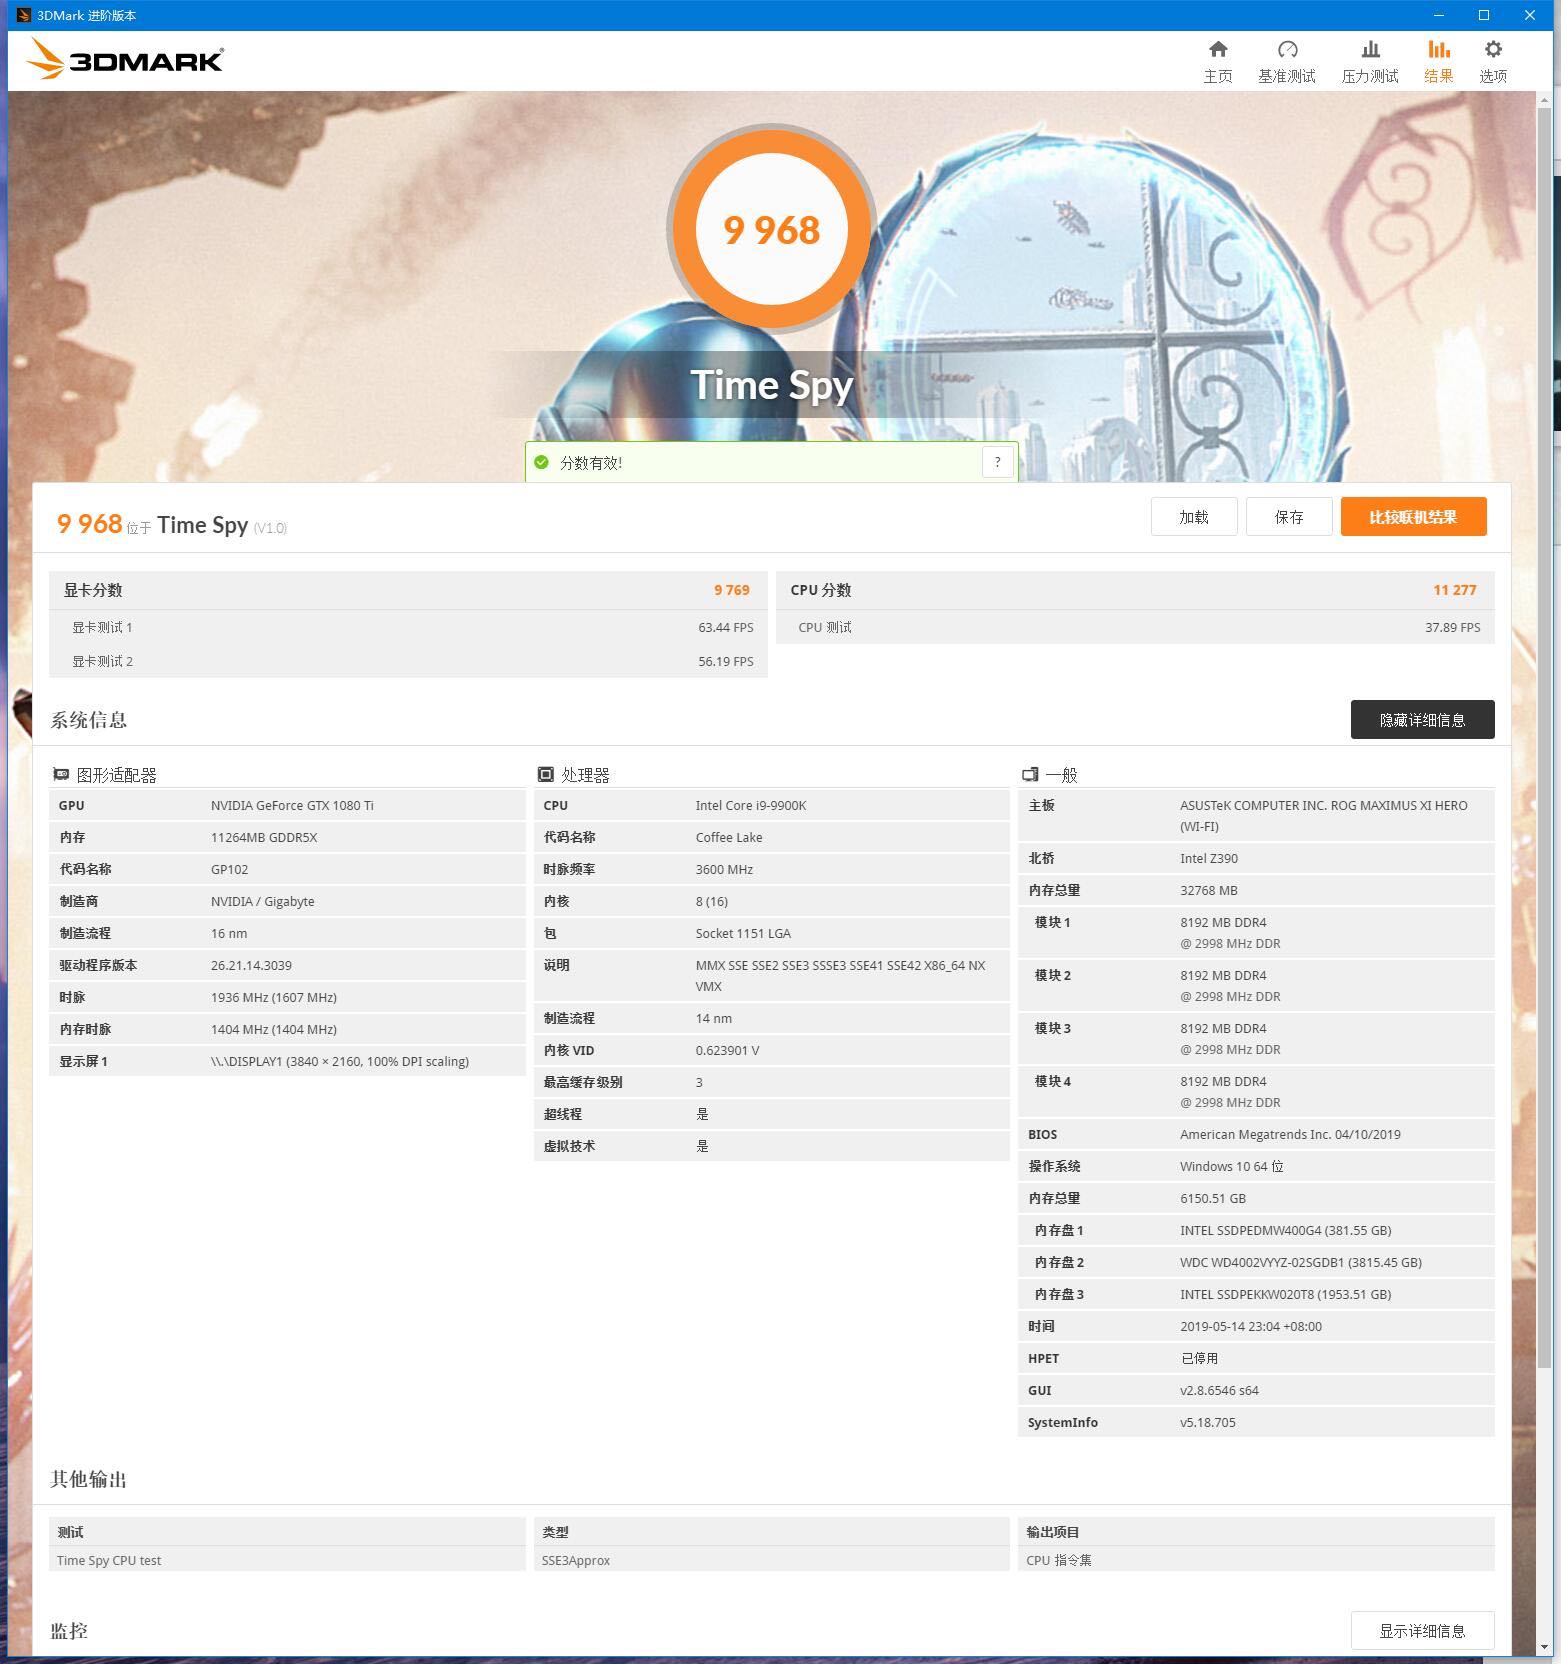Viewport: 1561px width, 1664px height.
Task: Click 32768 MB total memory value
Action: click(x=1208, y=890)
